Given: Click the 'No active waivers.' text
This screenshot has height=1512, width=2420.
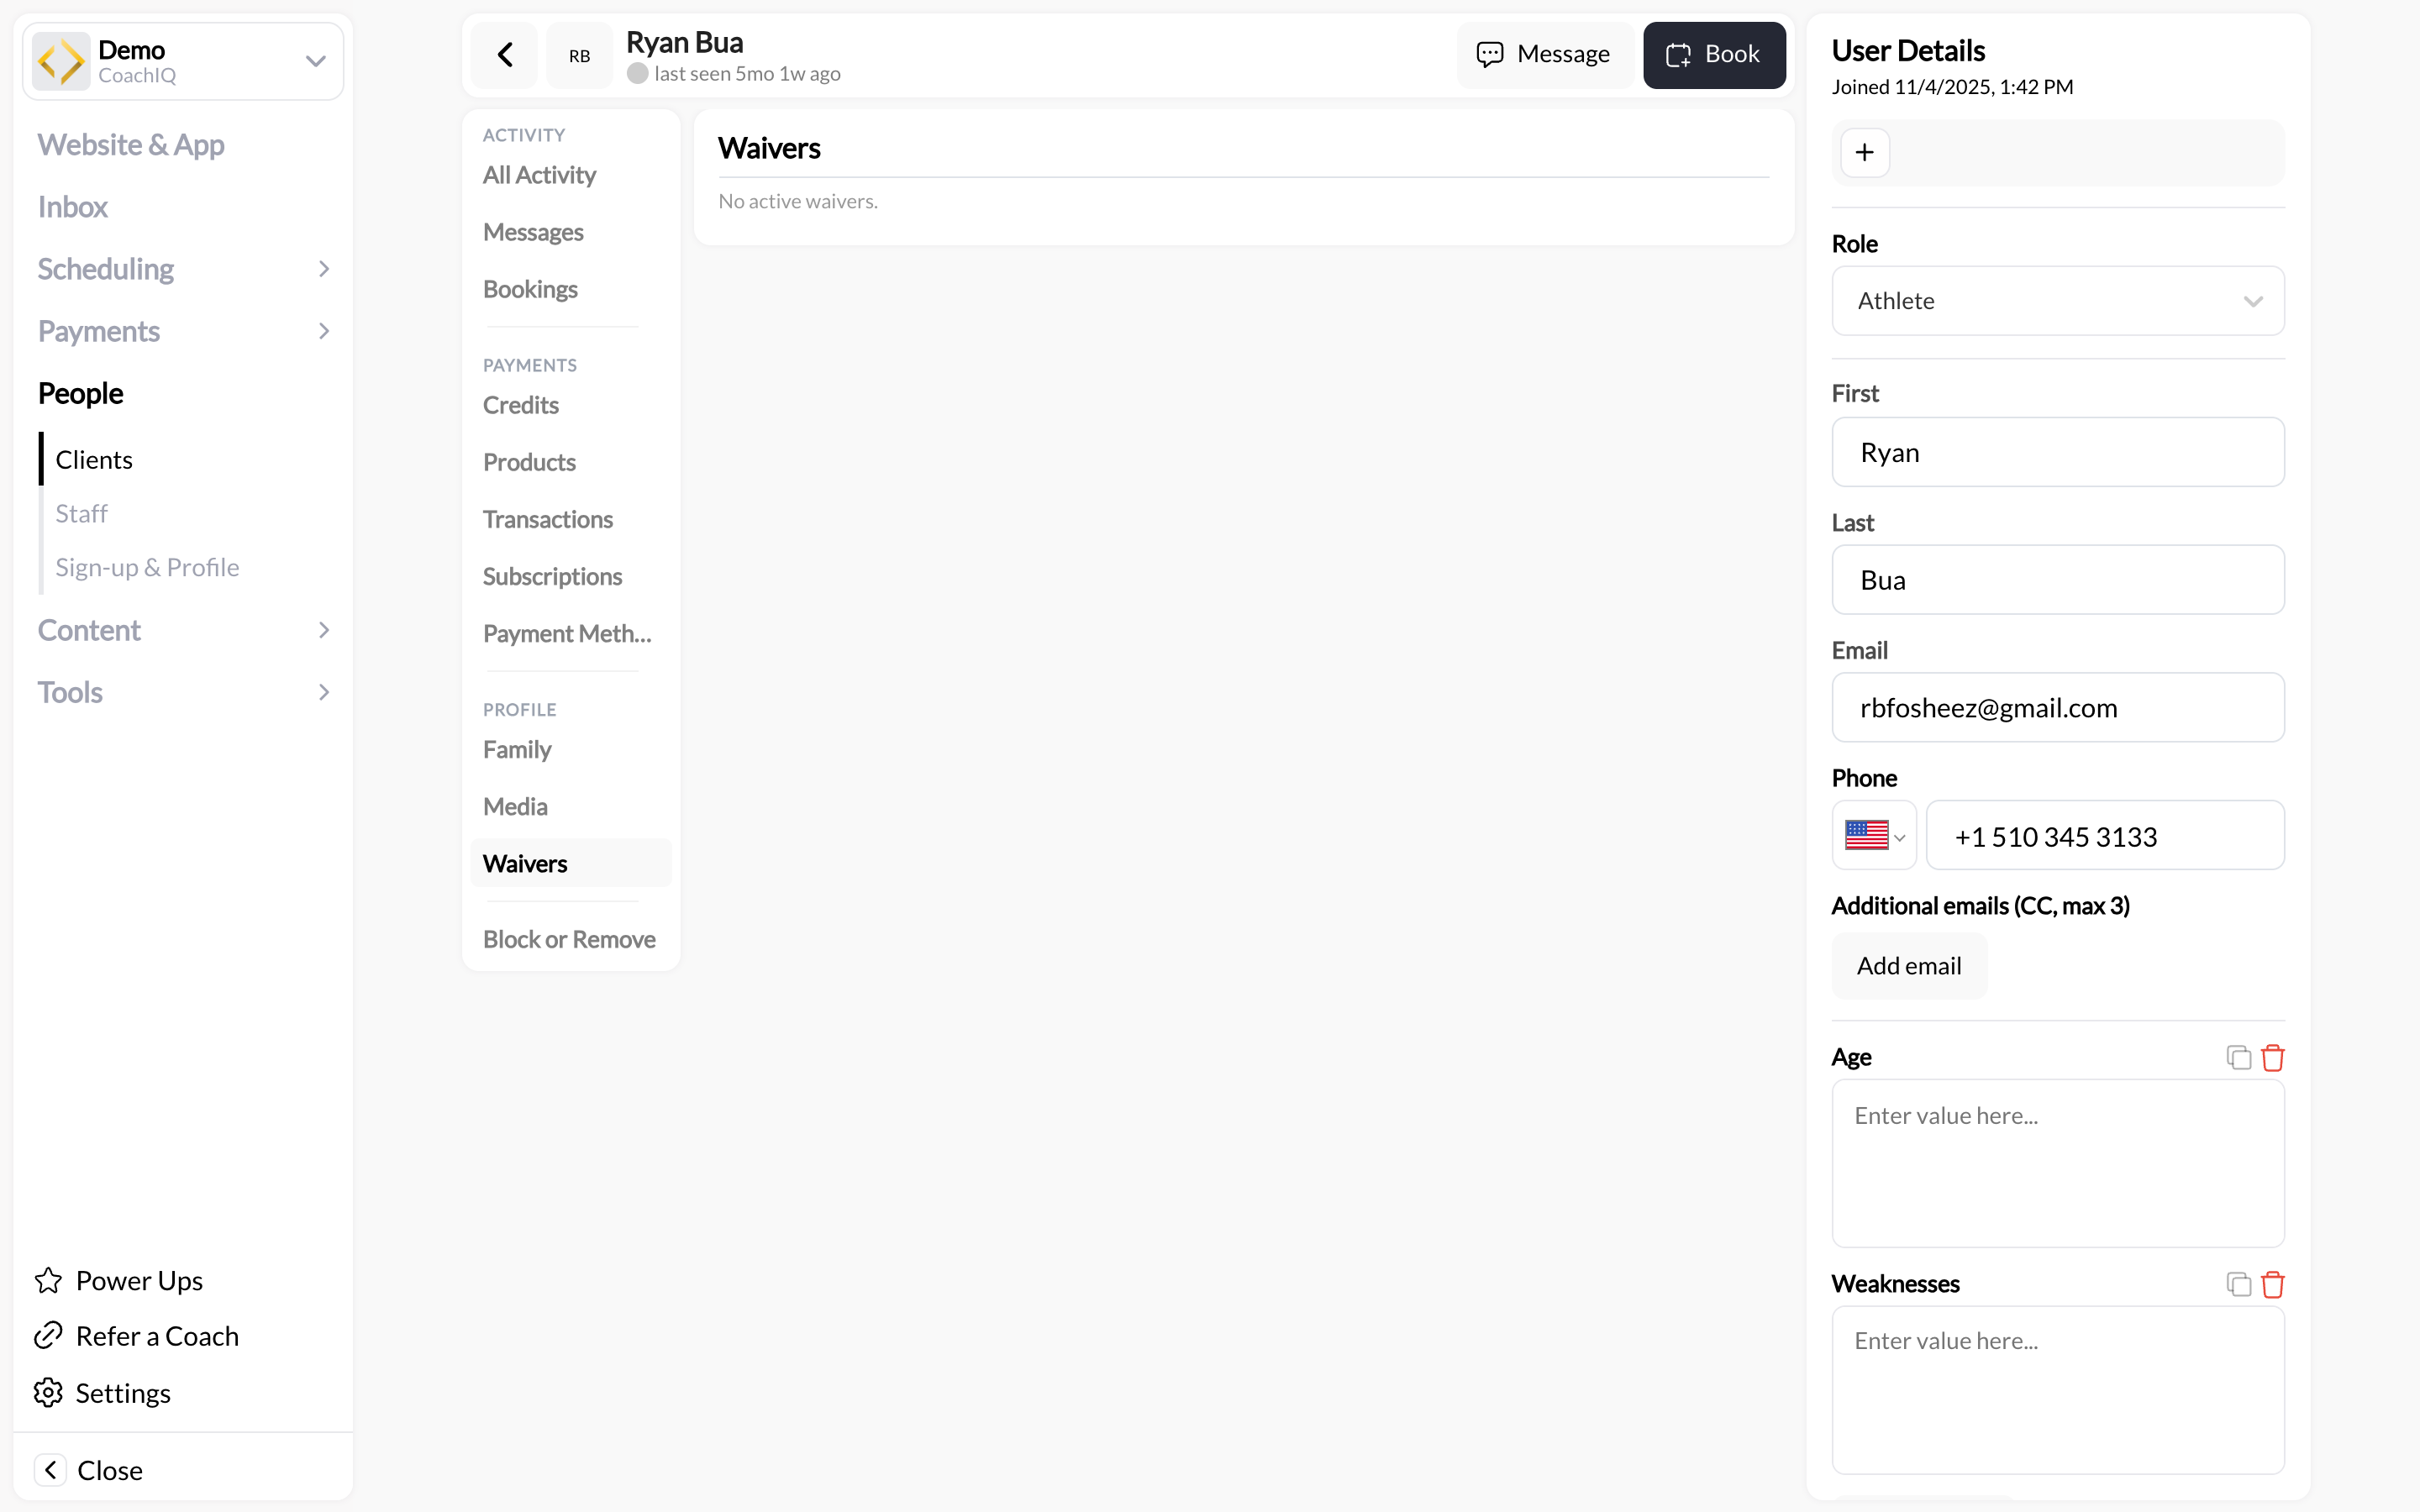Looking at the screenshot, I should [x=798, y=201].
